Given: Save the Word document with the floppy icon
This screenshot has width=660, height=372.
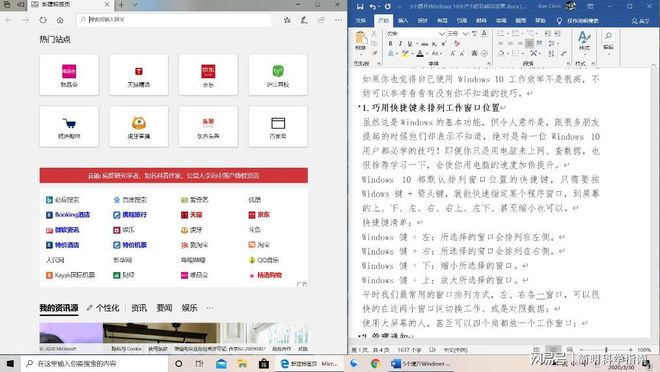Looking at the screenshot, I should 360,6.
